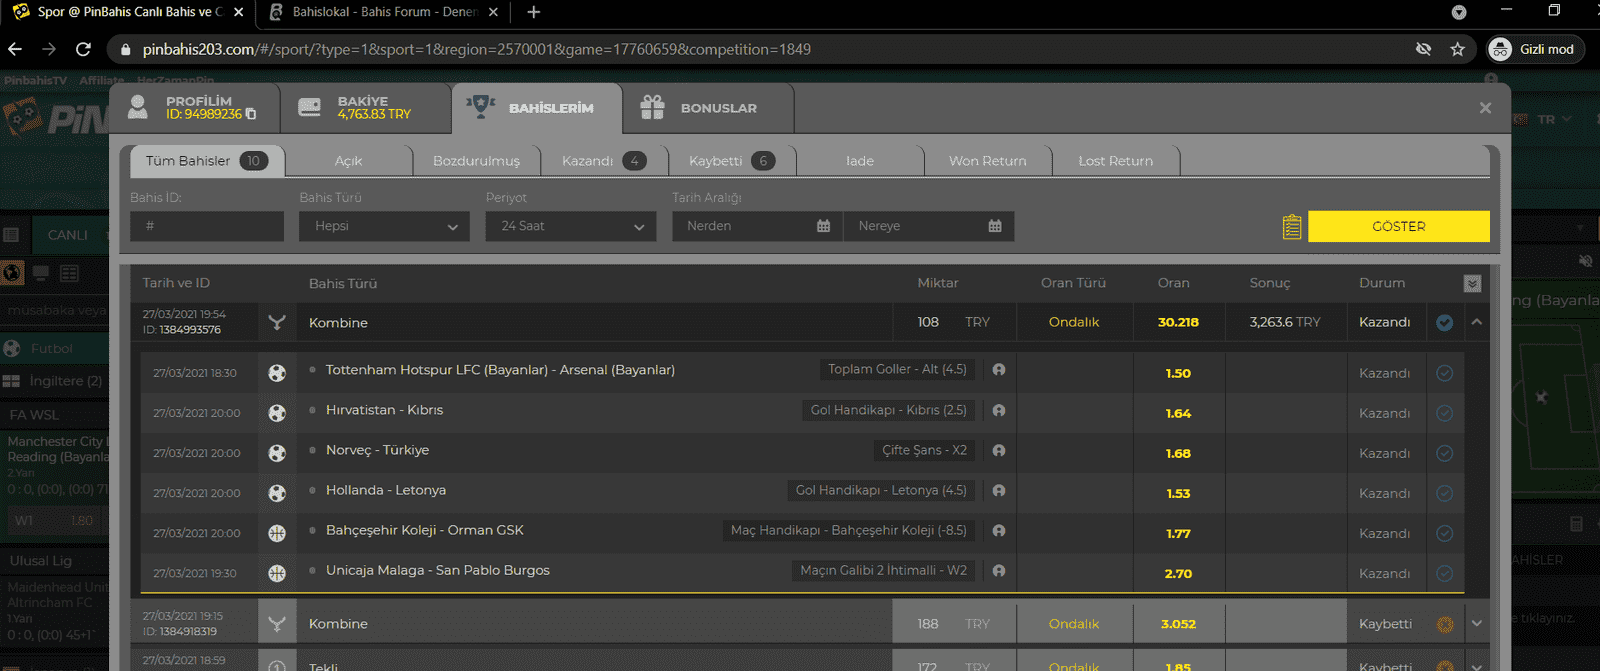
Task: Click the Toplam Goller - Alt (4.5) market label
Action: (897, 369)
